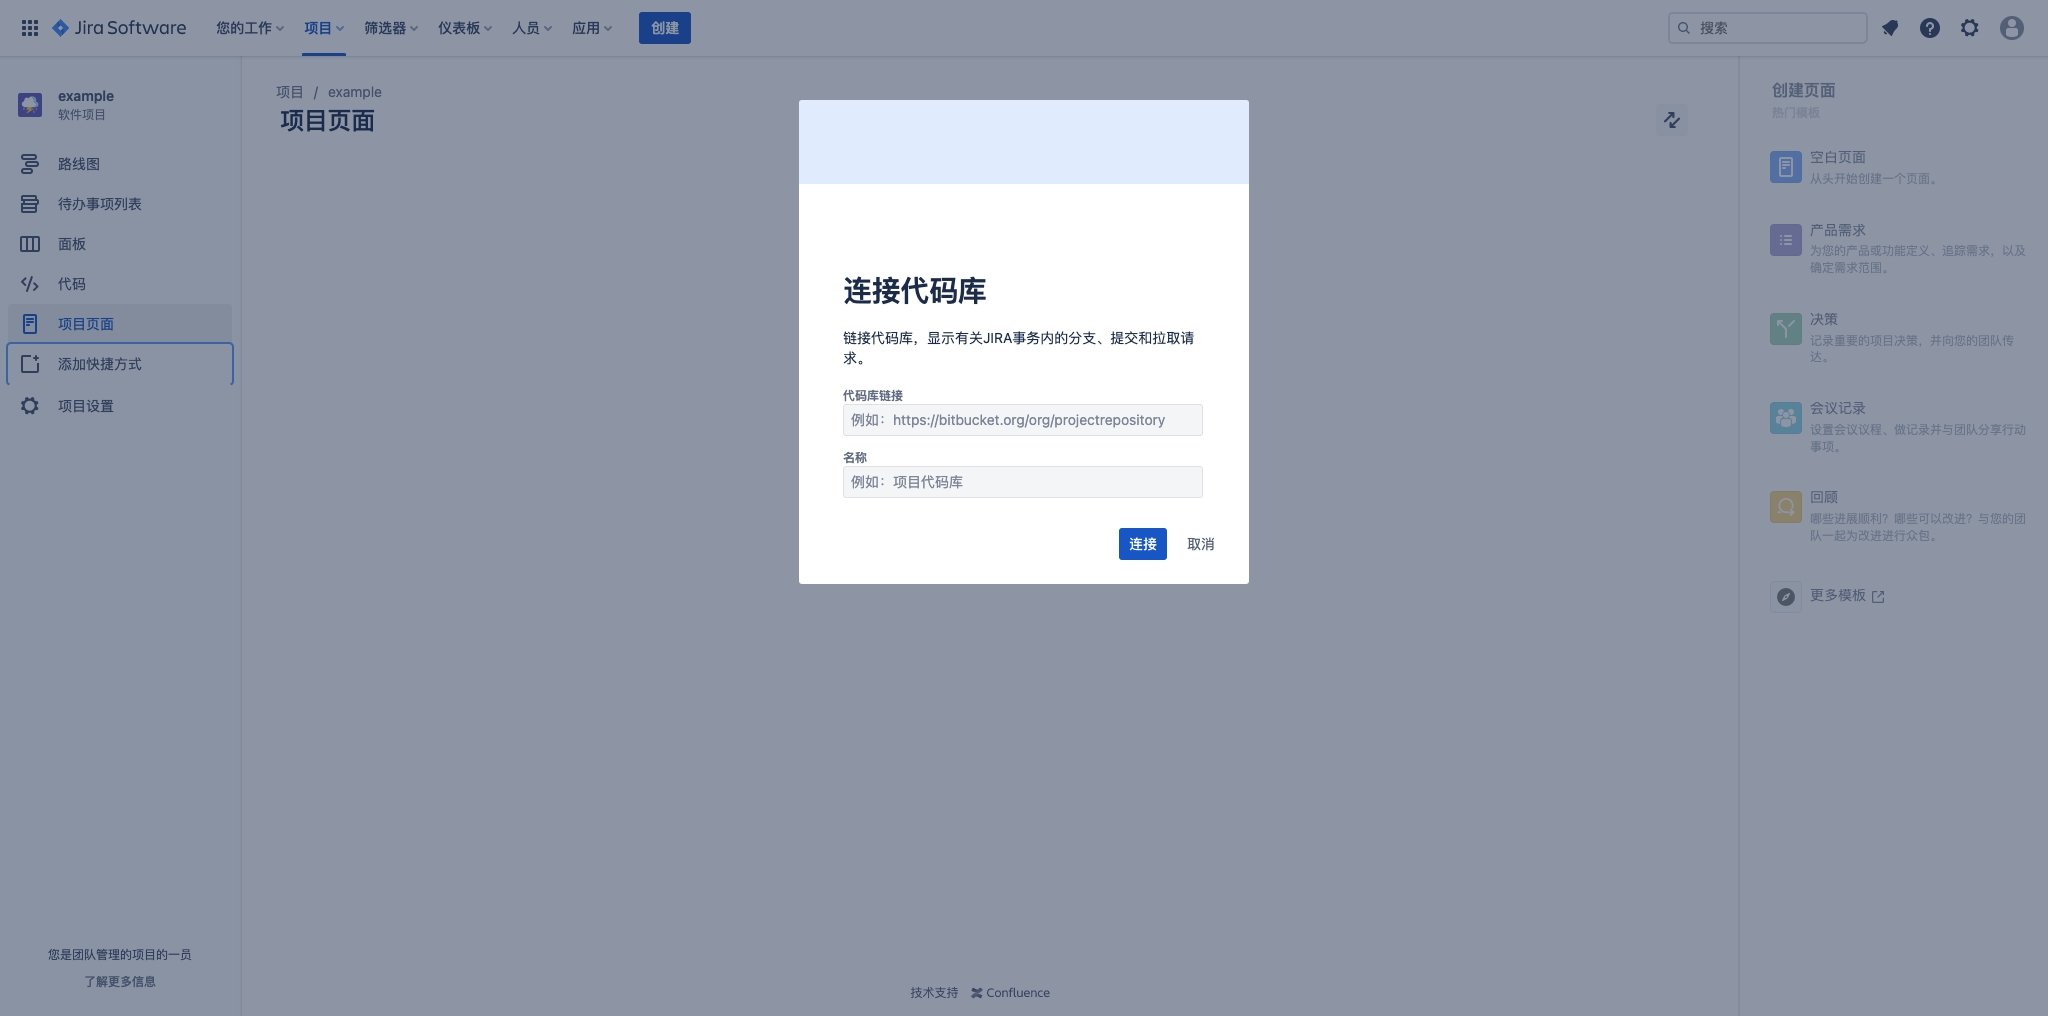Click the search magnifier icon
The image size is (2048, 1016).
[1684, 28]
